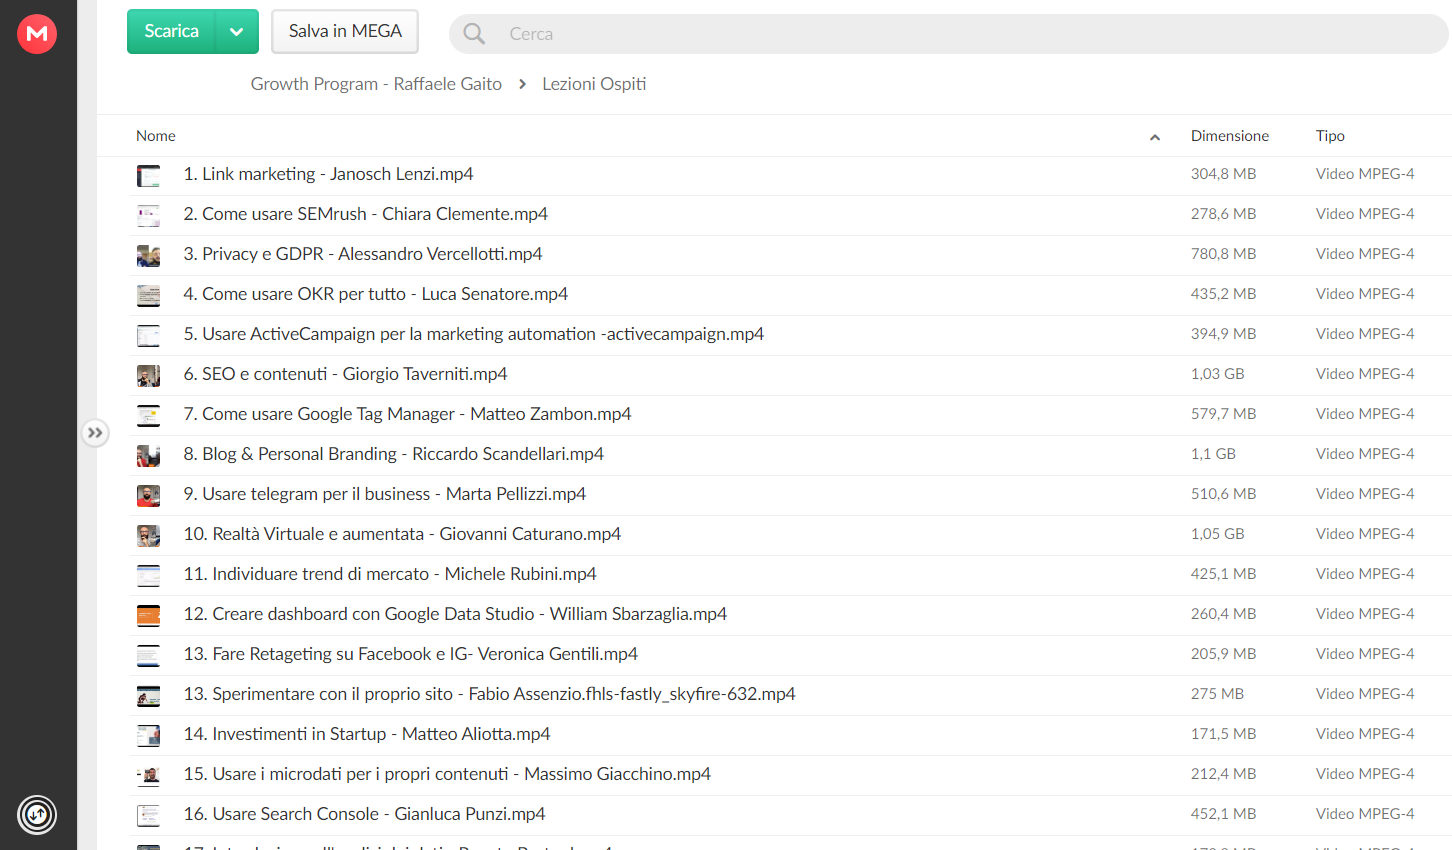Screen dimensions: 1452x850
Task: Click Usare telegram video thumbnail icon
Action: [148, 496]
